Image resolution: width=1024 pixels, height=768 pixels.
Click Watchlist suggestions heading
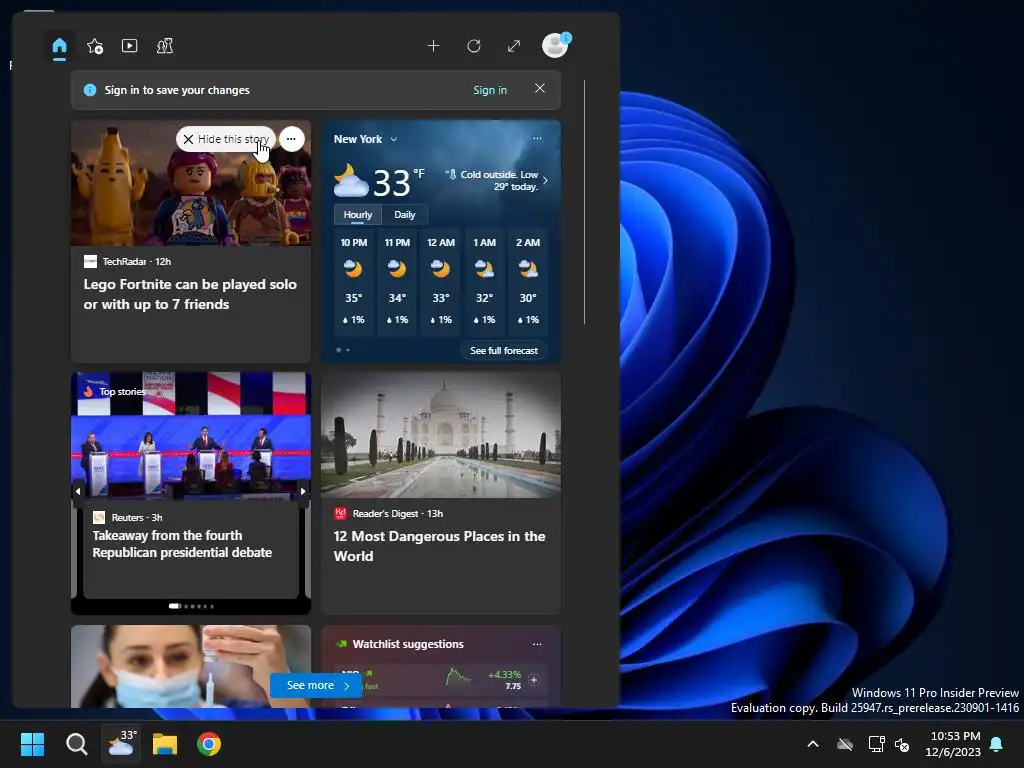pos(408,644)
